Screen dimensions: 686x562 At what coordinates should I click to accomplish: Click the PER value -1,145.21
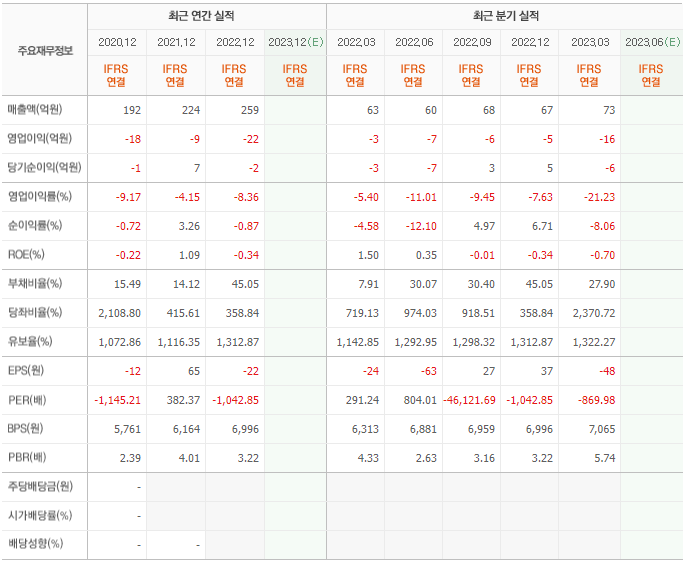(118, 400)
